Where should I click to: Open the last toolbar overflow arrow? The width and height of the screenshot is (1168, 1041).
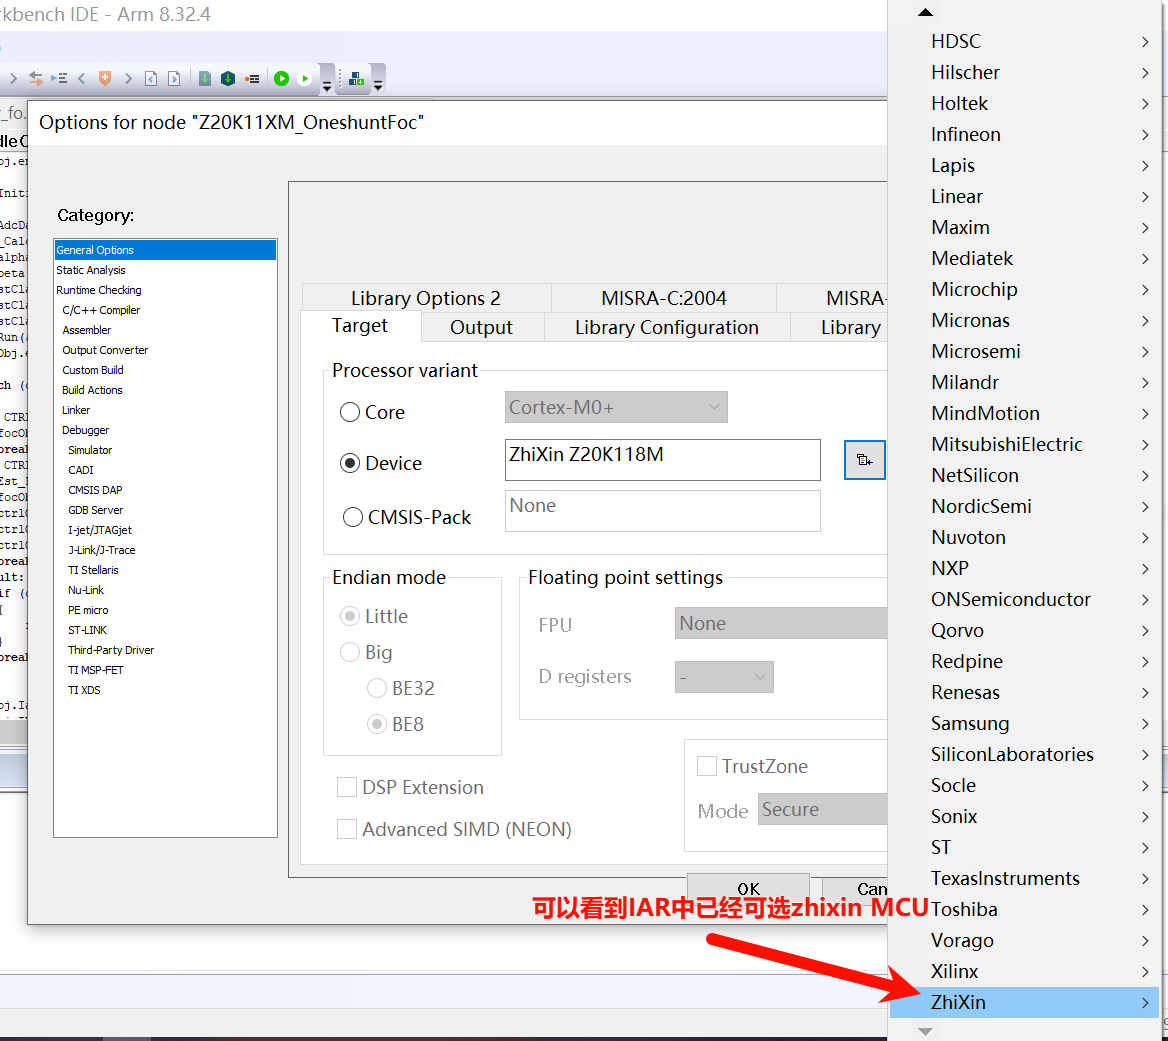378,86
